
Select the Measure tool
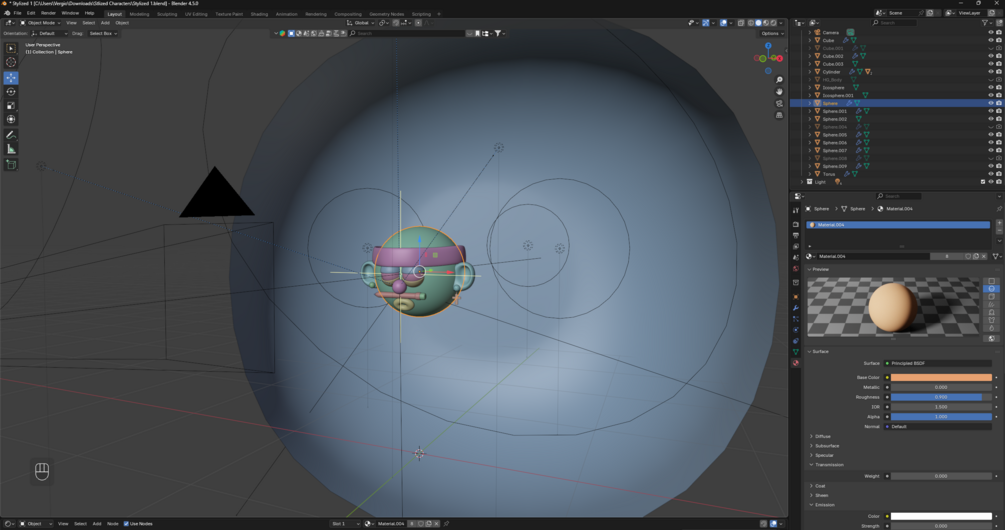click(x=11, y=149)
